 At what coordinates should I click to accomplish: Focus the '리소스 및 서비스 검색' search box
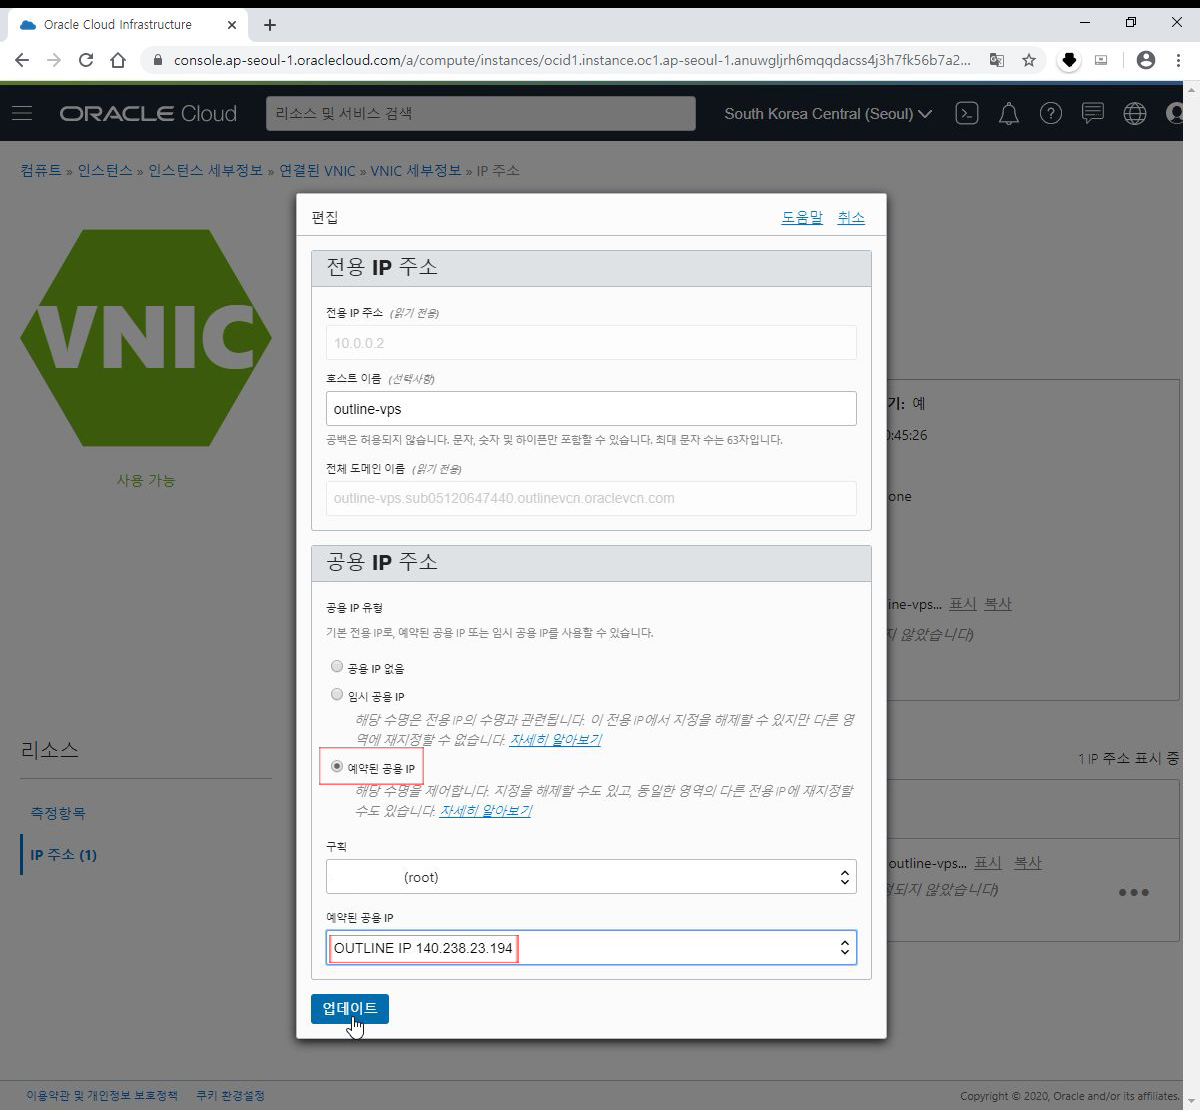pyautogui.click(x=481, y=113)
